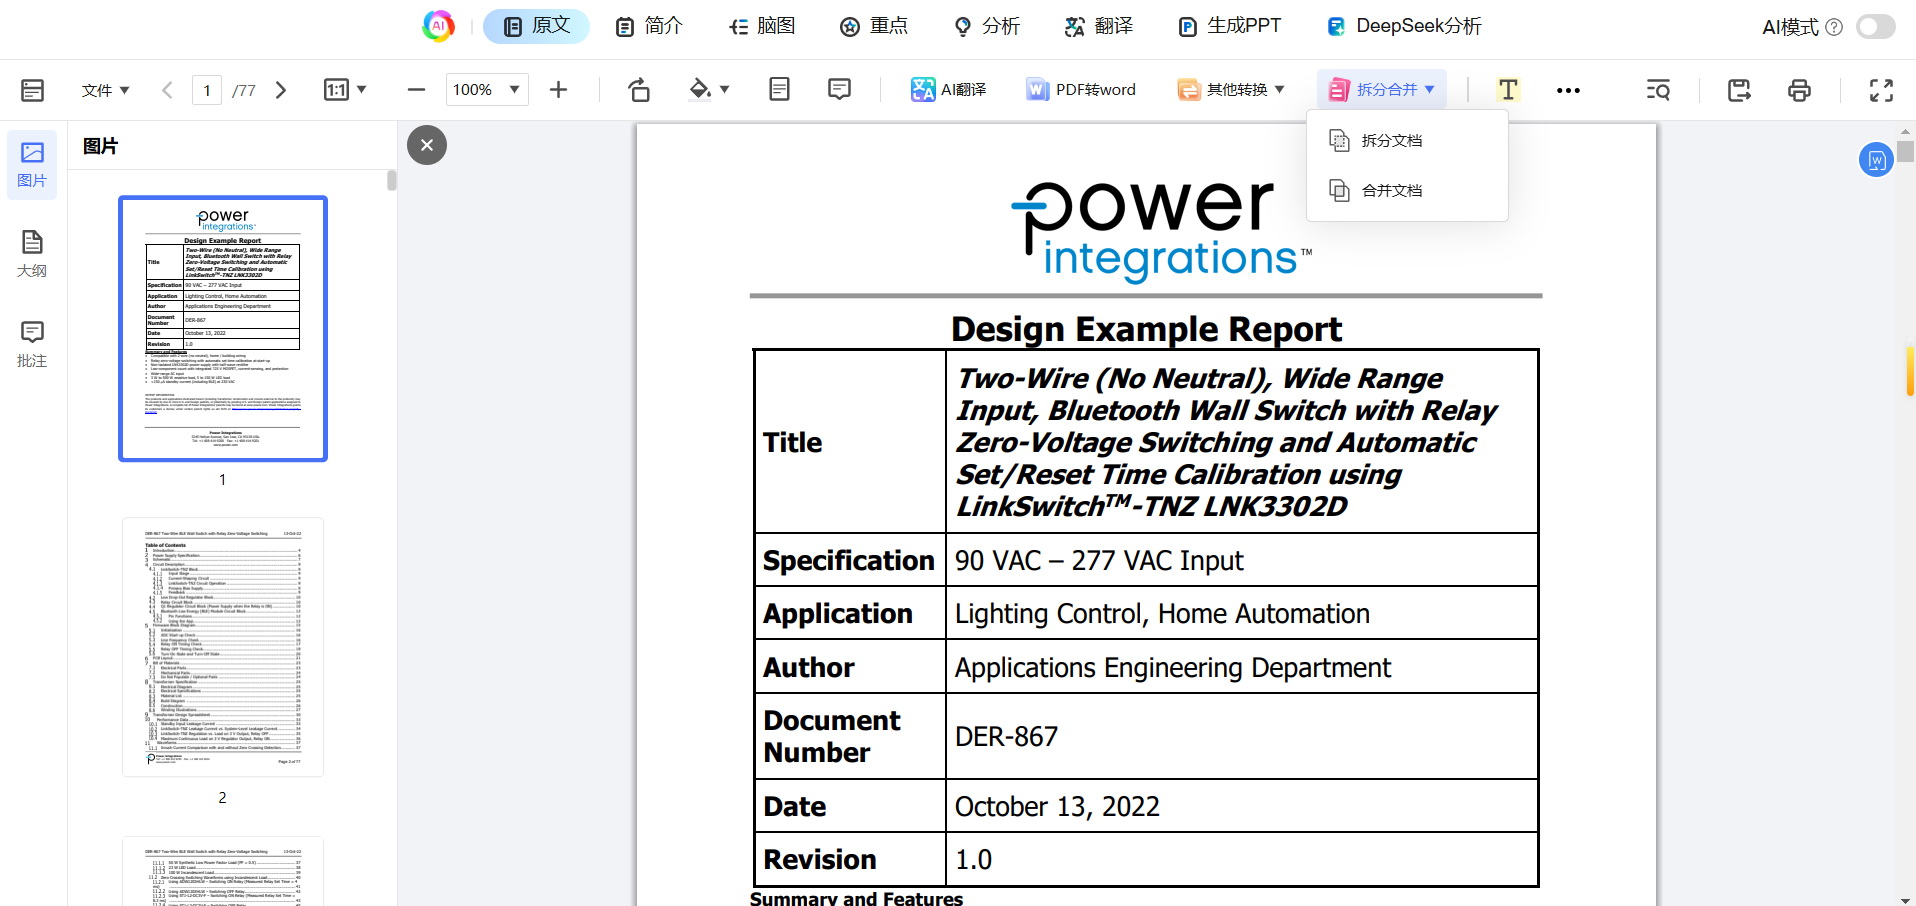
Task: Click the "Summary and Features" heading
Action: [x=856, y=898]
